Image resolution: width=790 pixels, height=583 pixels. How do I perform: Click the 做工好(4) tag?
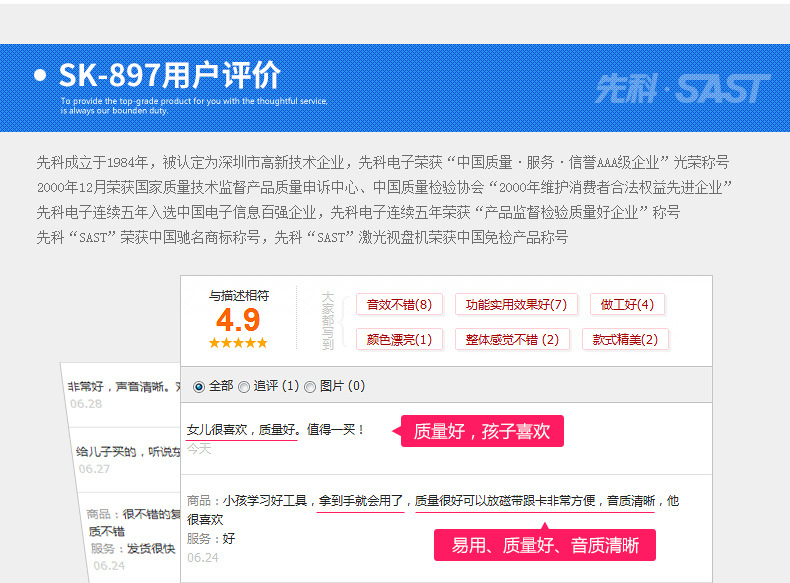627,304
